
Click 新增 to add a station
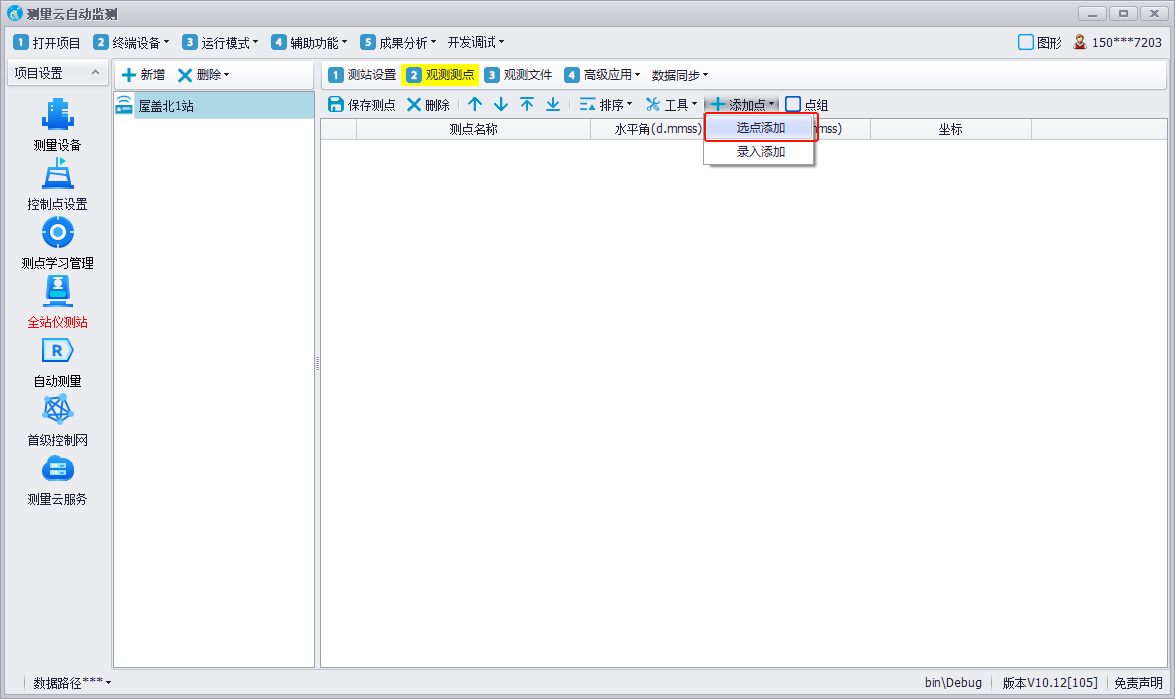(143, 75)
